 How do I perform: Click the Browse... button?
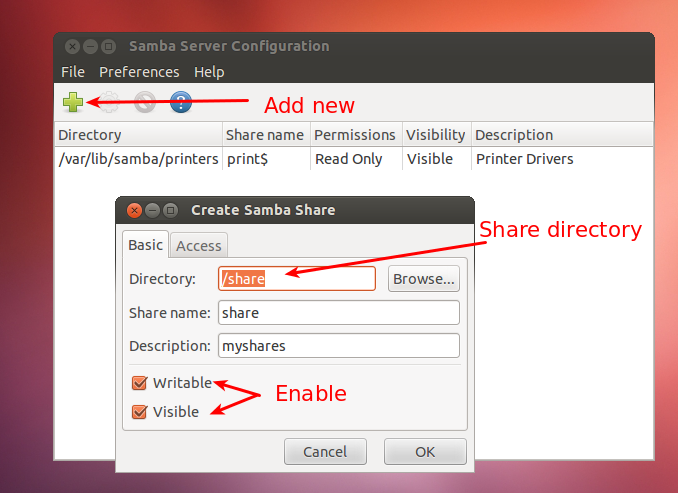tap(424, 279)
